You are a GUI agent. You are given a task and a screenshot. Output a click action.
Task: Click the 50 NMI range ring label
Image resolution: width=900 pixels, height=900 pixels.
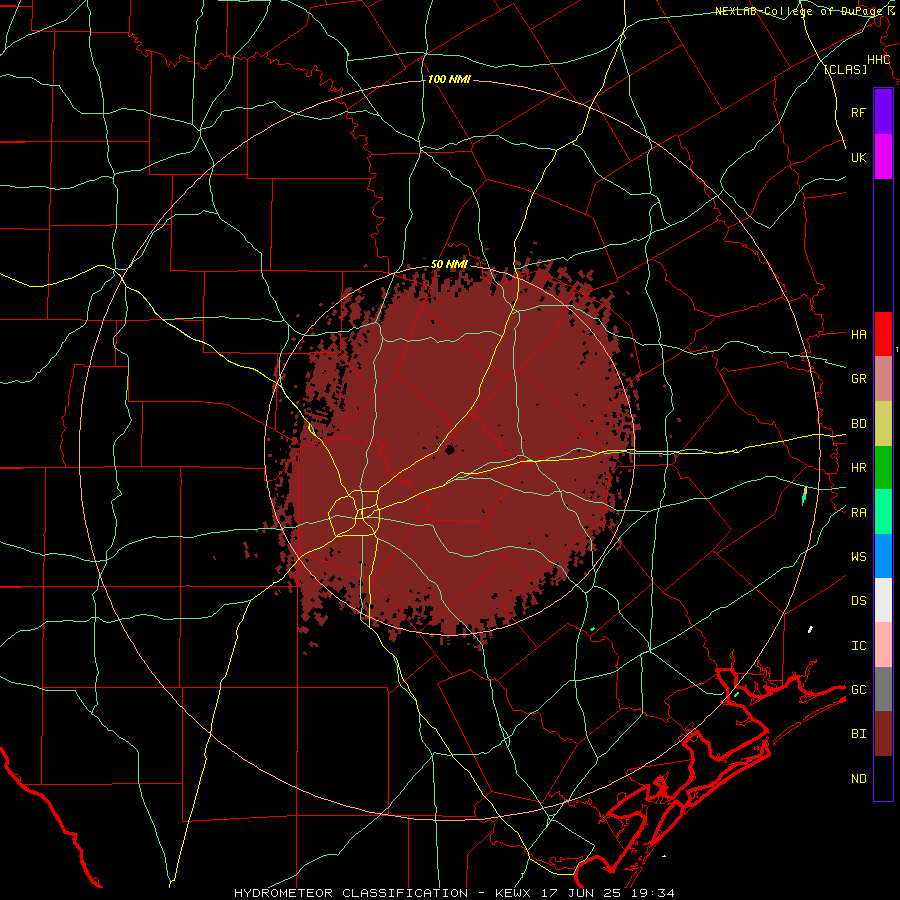click(x=449, y=264)
